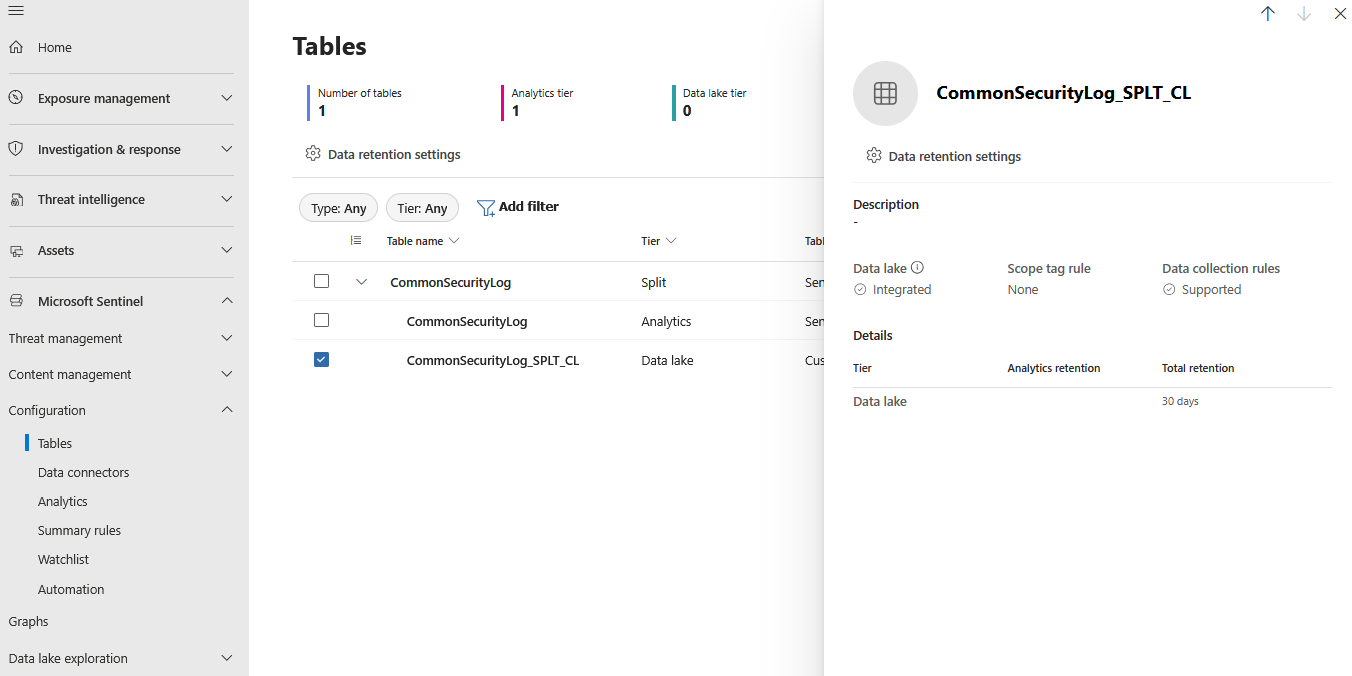
Task: Click the Number of tables count
Action: (322, 111)
